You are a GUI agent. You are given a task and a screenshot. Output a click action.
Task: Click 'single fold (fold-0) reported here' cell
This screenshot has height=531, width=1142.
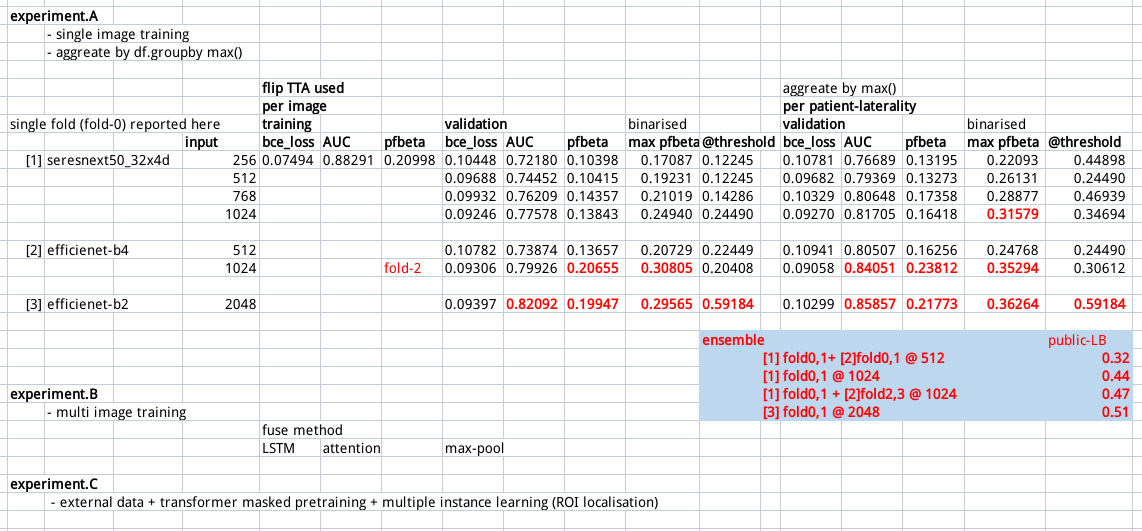(114, 125)
